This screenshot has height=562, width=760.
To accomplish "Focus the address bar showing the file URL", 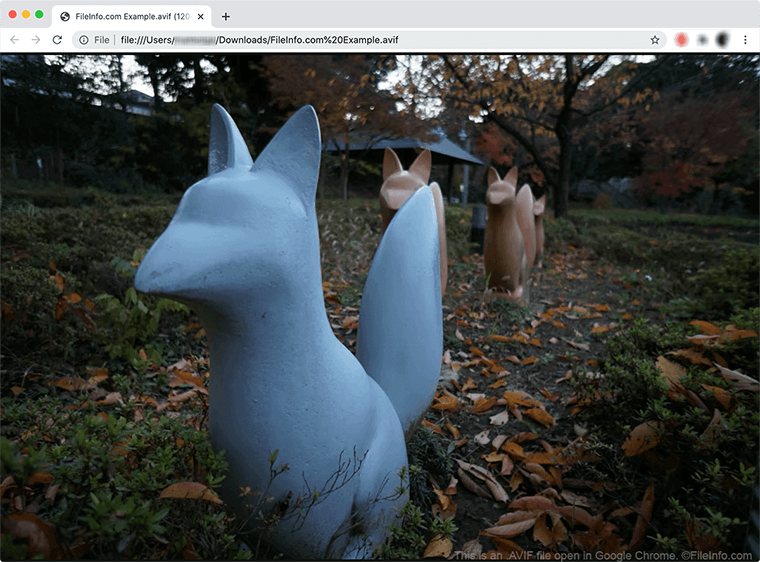I will [380, 40].
